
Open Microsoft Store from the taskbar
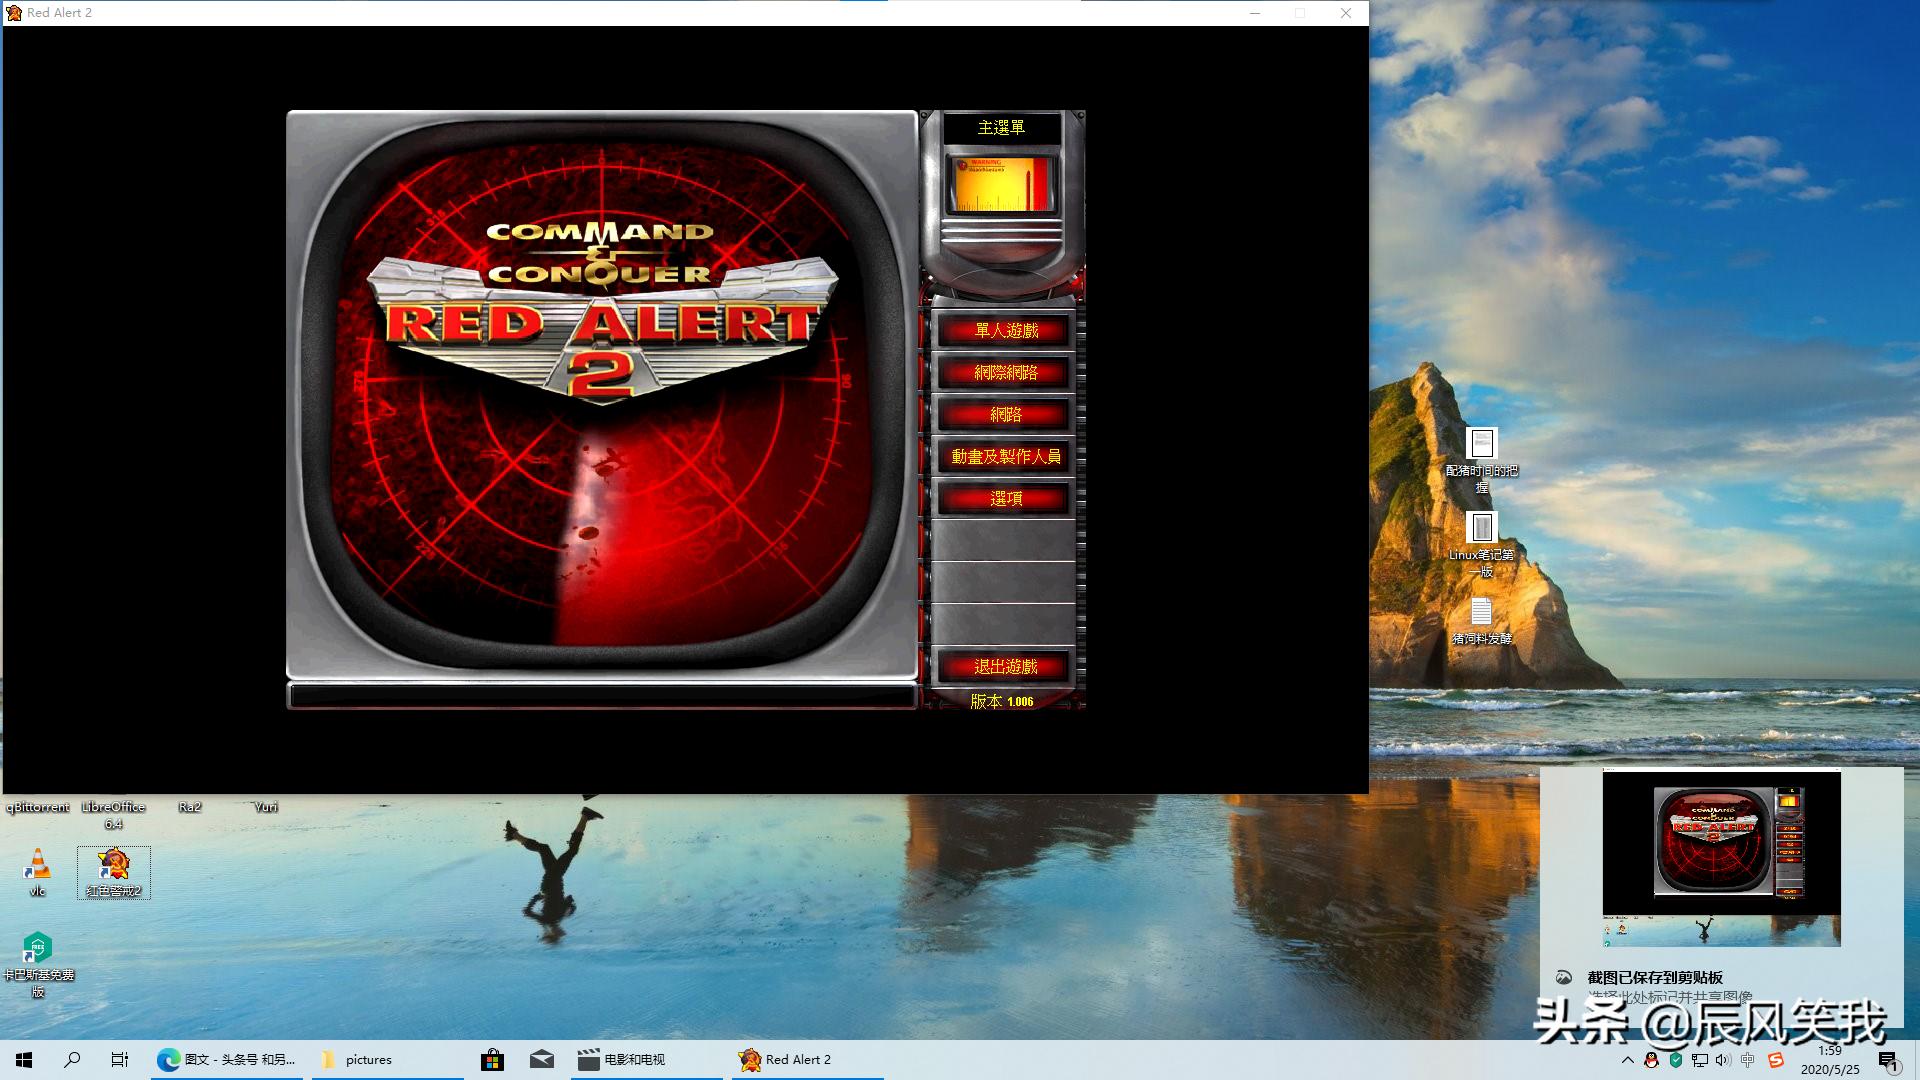point(493,1059)
